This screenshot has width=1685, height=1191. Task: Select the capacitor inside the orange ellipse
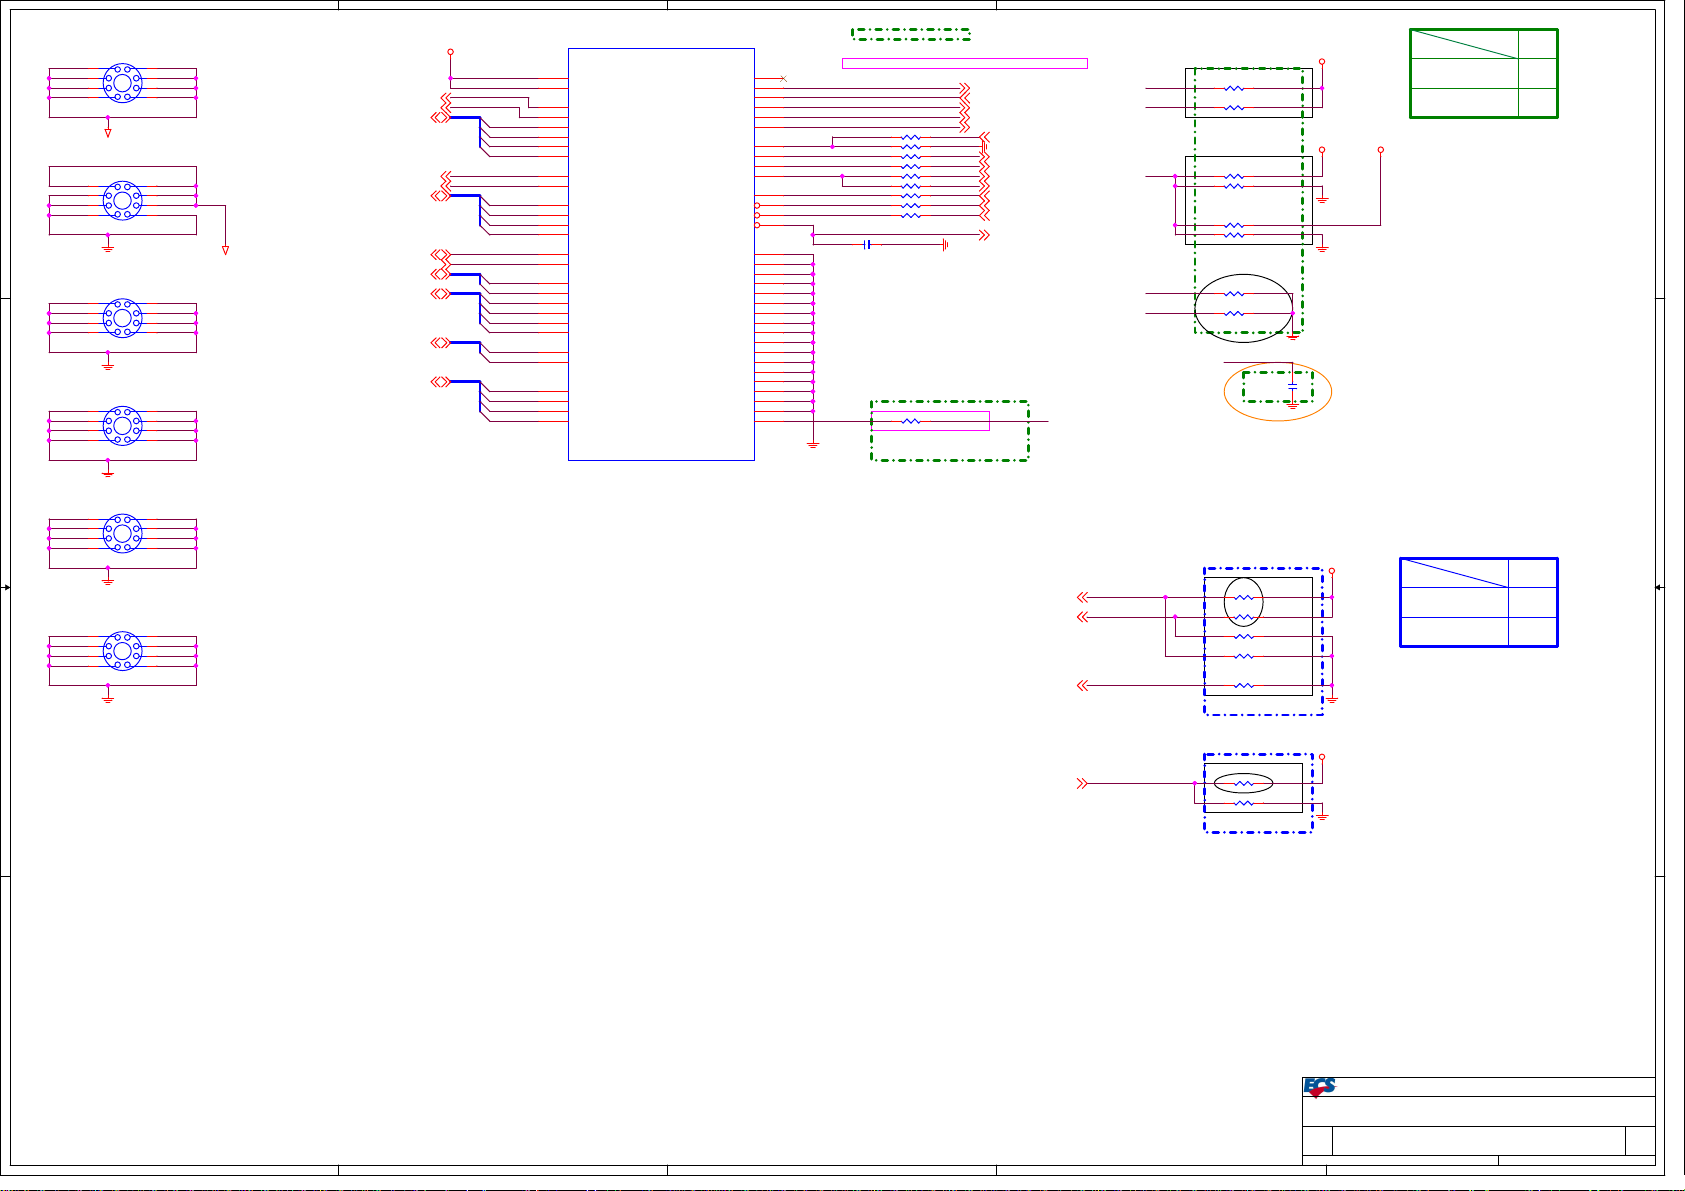(x=1292, y=386)
